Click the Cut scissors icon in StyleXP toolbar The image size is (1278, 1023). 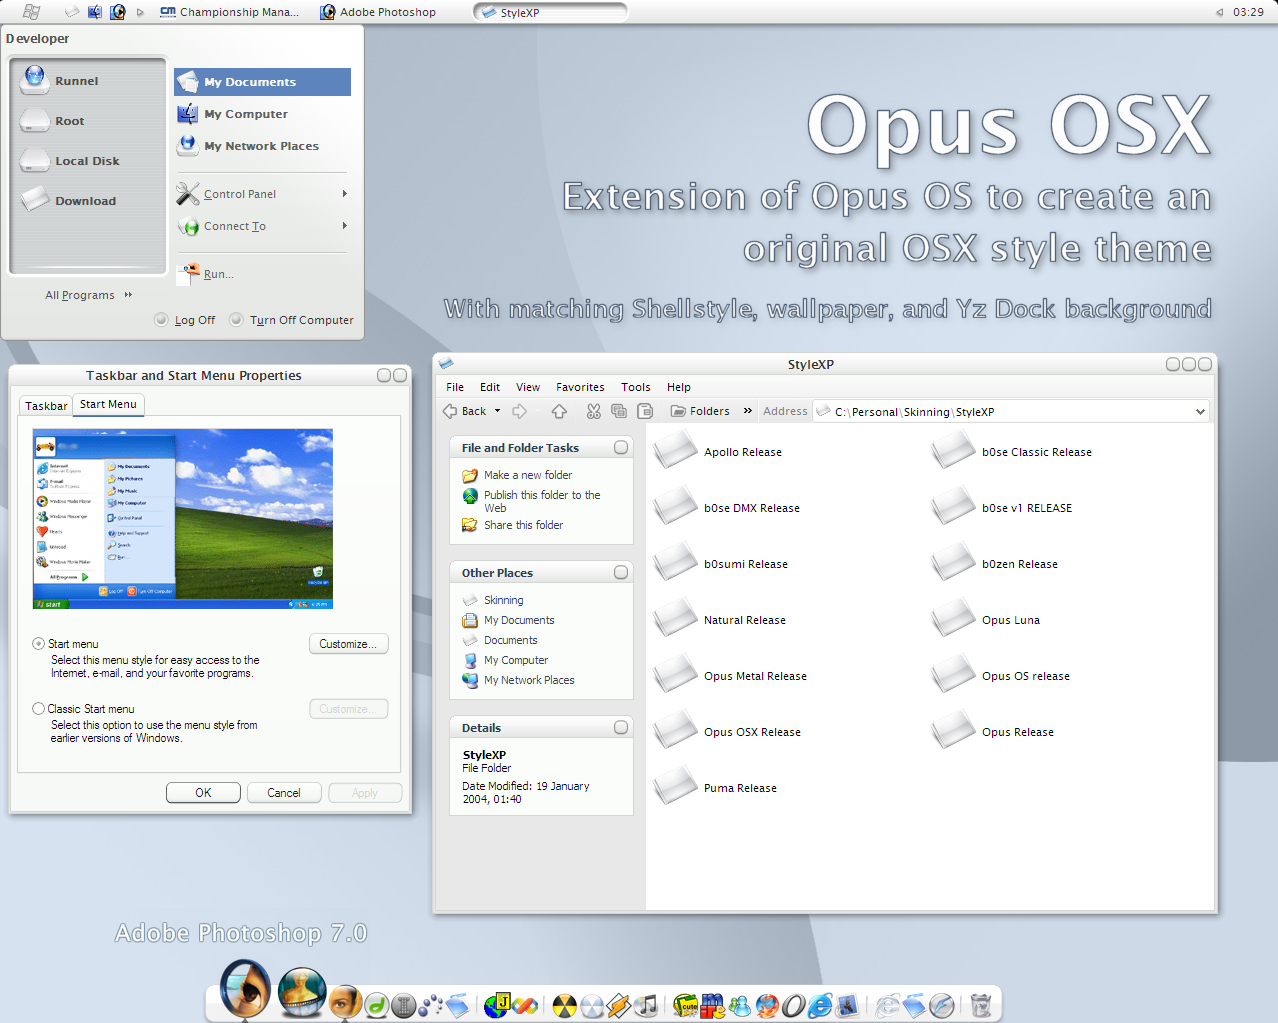[x=594, y=411]
